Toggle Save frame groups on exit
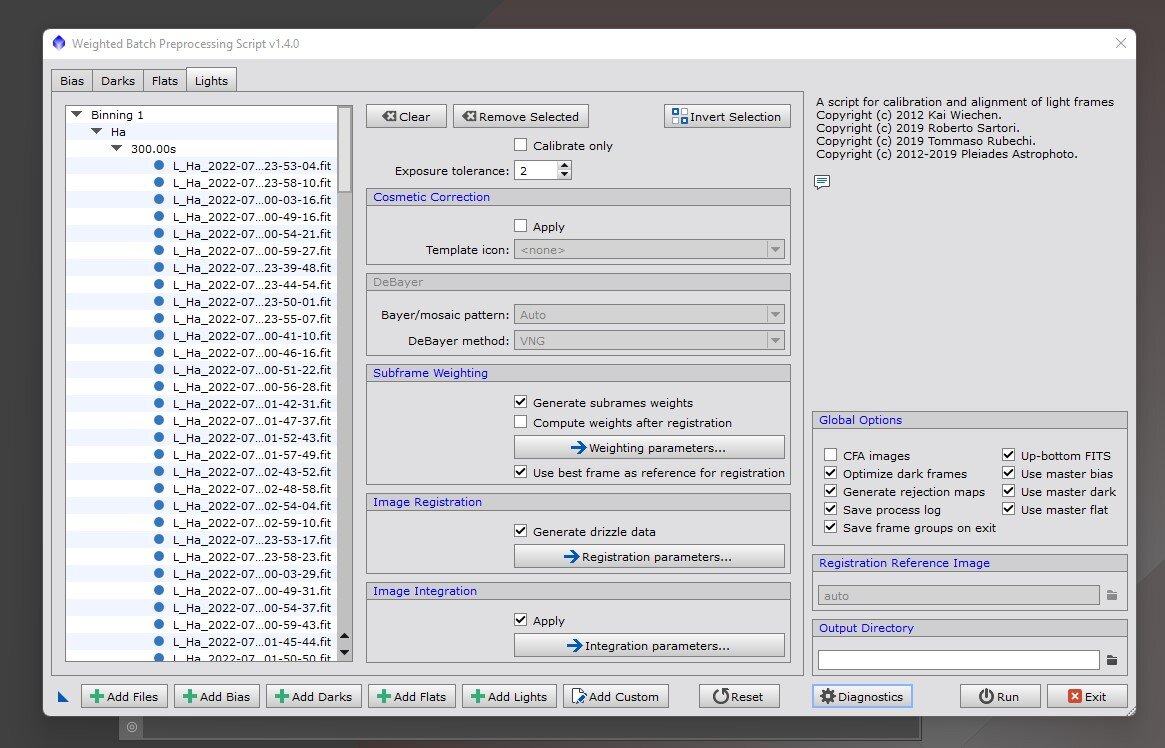1165x748 pixels. click(x=831, y=527)
